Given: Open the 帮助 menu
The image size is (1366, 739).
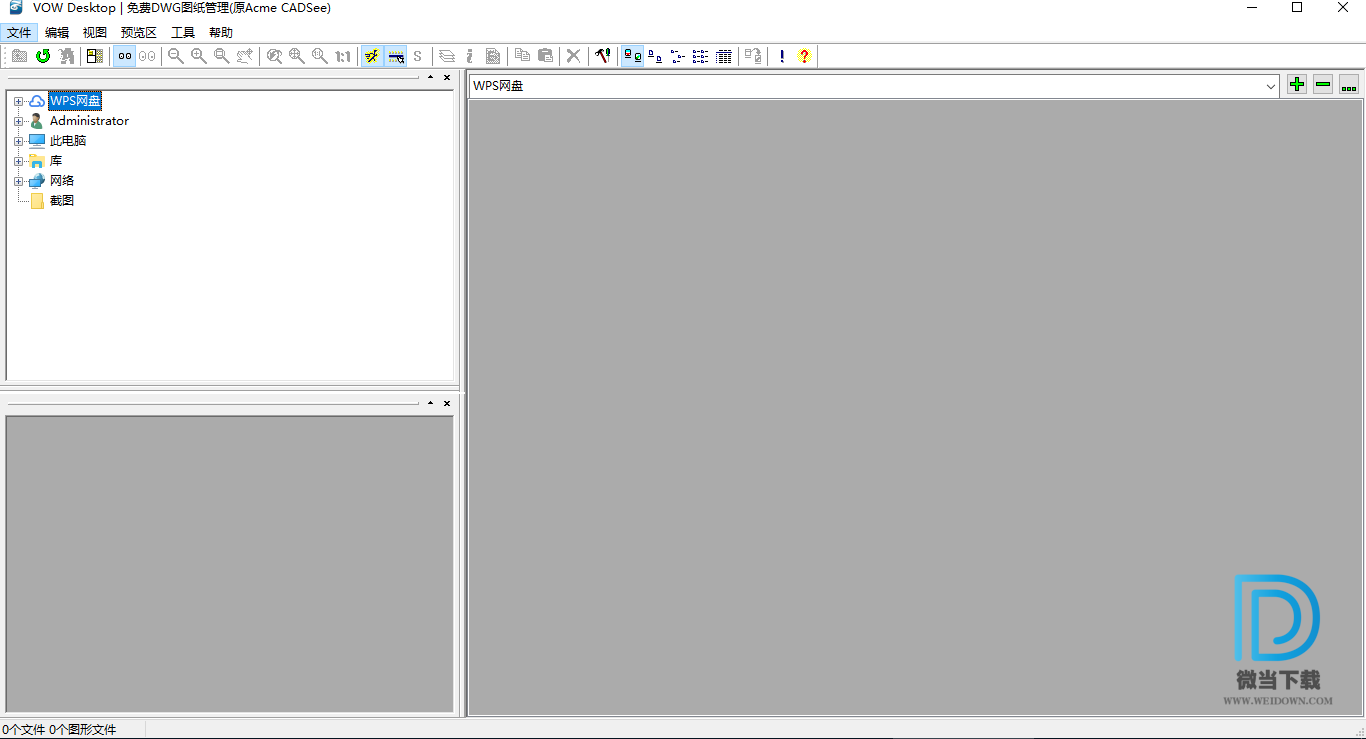Looking at the screenshot, I should click(221, 33).
